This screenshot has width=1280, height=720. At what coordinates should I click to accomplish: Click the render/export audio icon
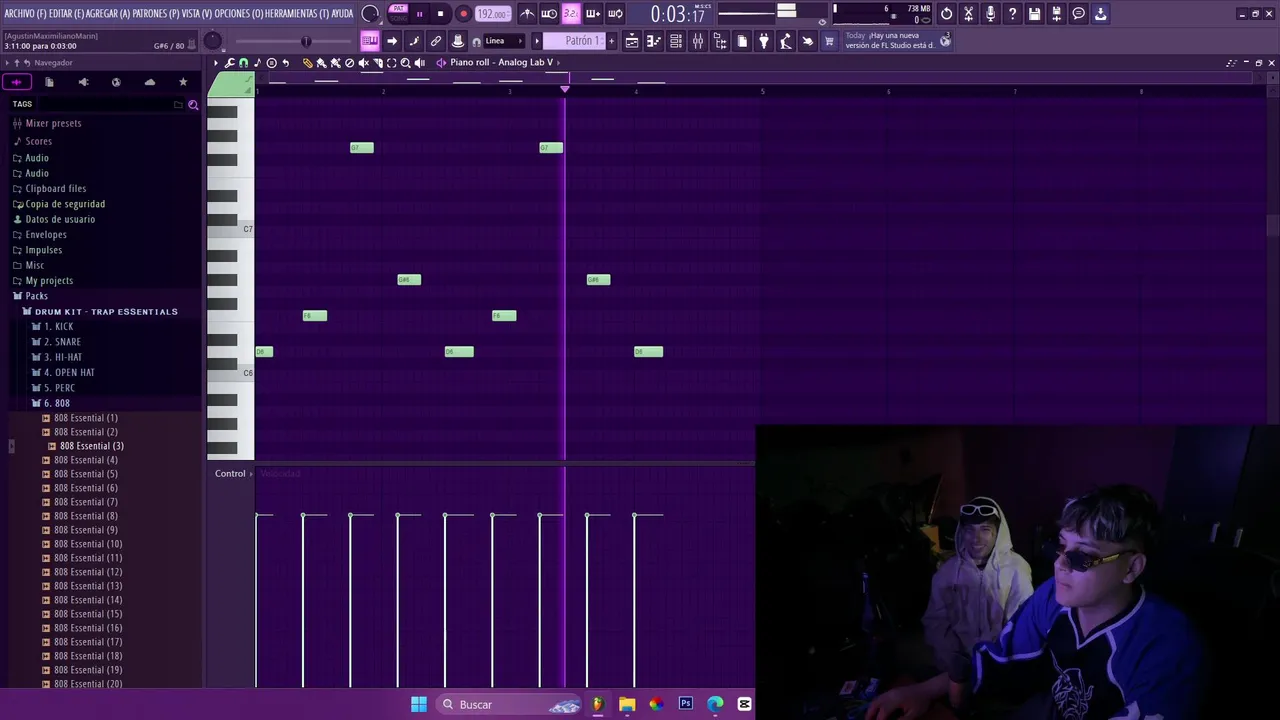click(x=1056, y=14)
